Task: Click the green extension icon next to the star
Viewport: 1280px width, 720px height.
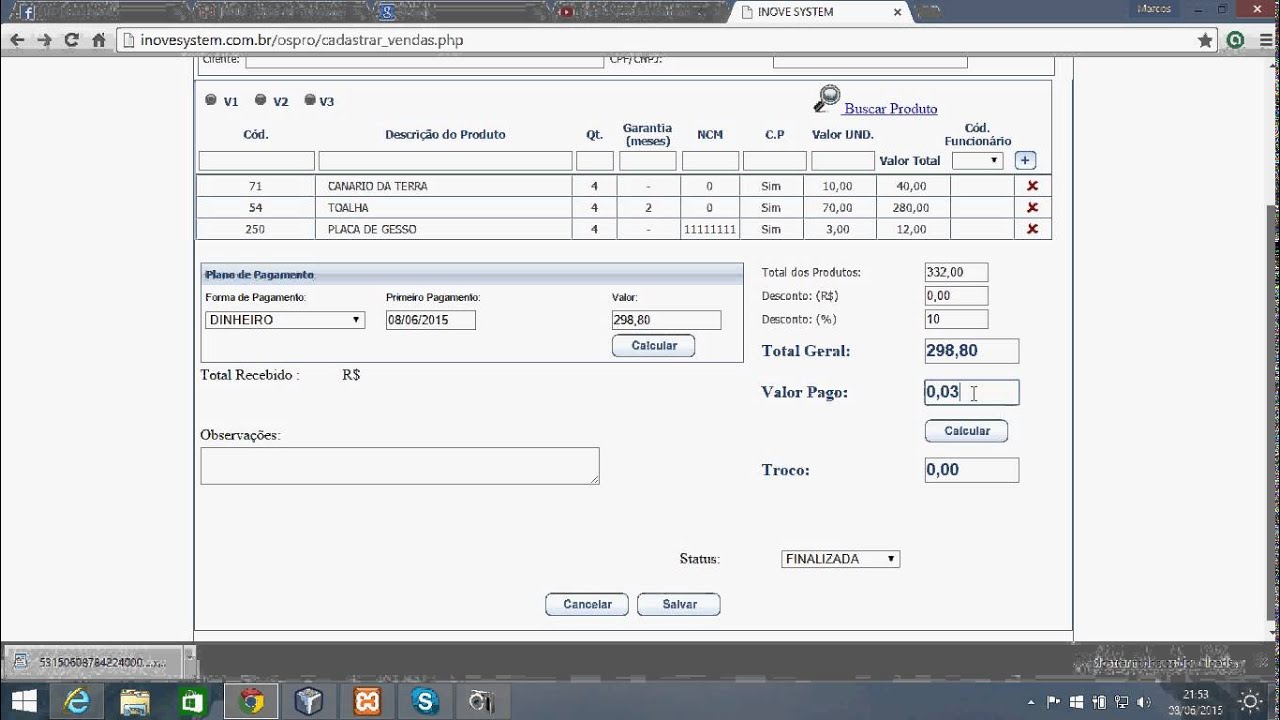Action: [1235, 41]
